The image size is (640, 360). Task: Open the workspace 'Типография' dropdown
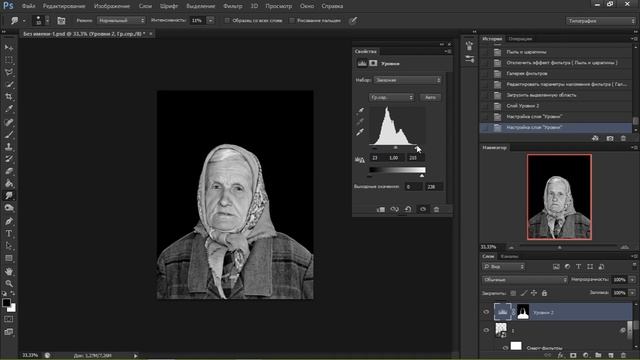click(x=600, y=20)
